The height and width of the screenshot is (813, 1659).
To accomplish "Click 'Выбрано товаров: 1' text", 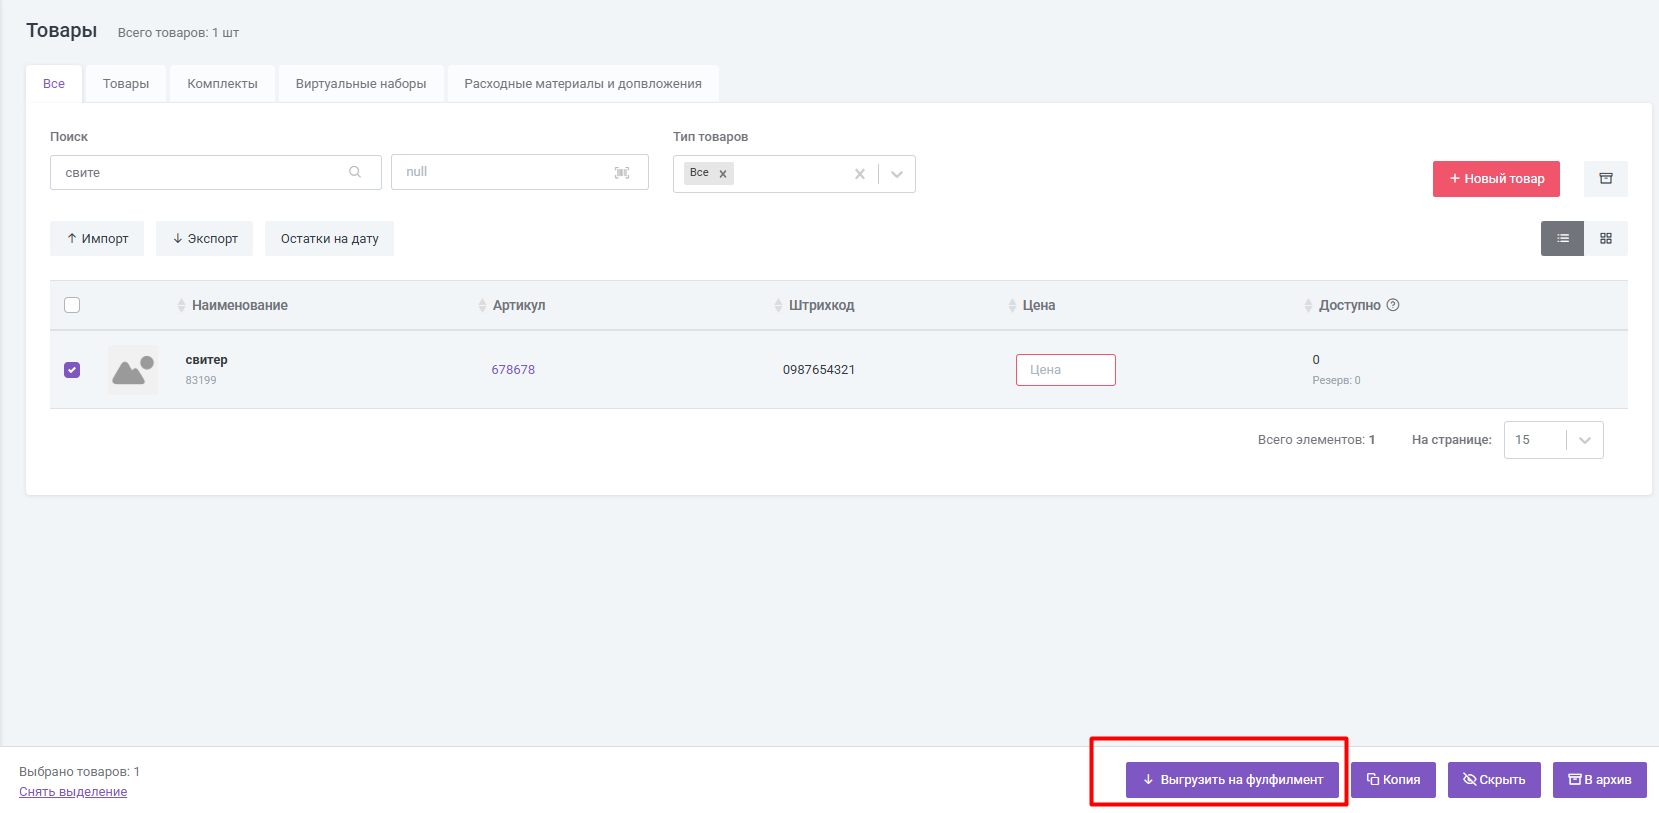I will click(80, 772).
